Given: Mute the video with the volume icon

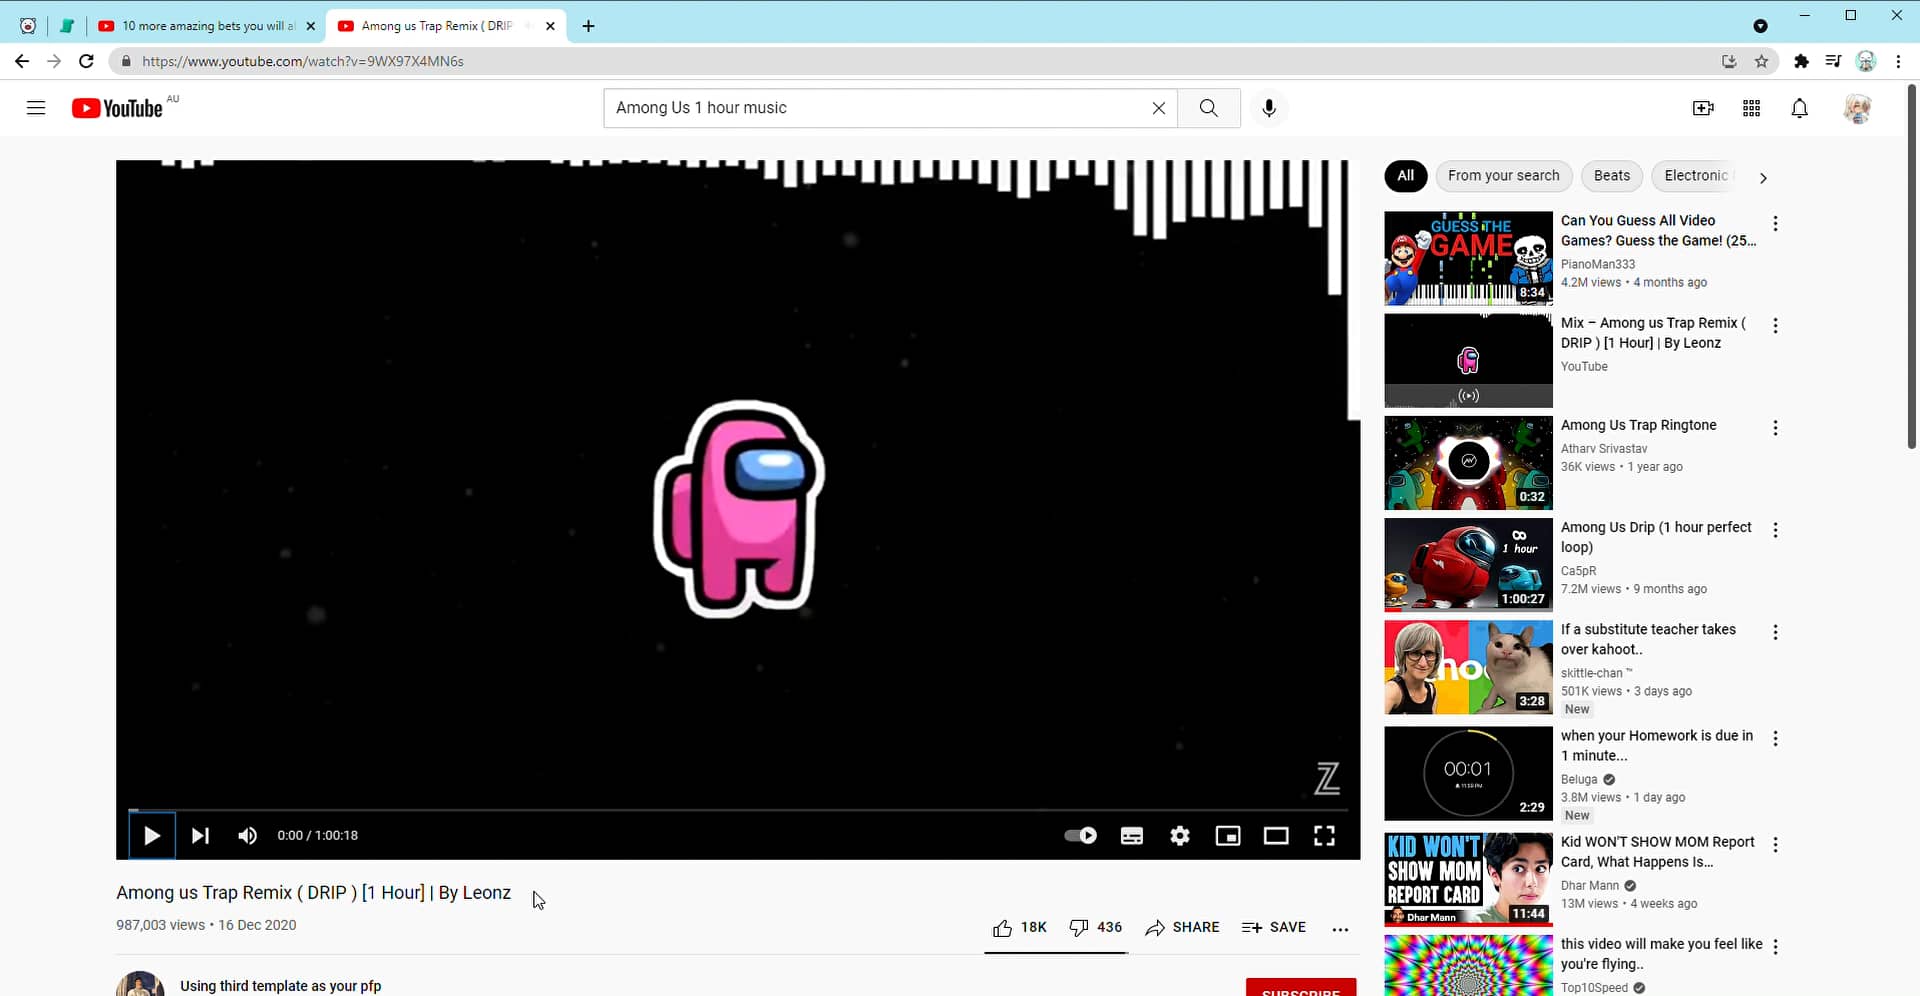Looking at the screenshot, I should click(x=247, y=835).
